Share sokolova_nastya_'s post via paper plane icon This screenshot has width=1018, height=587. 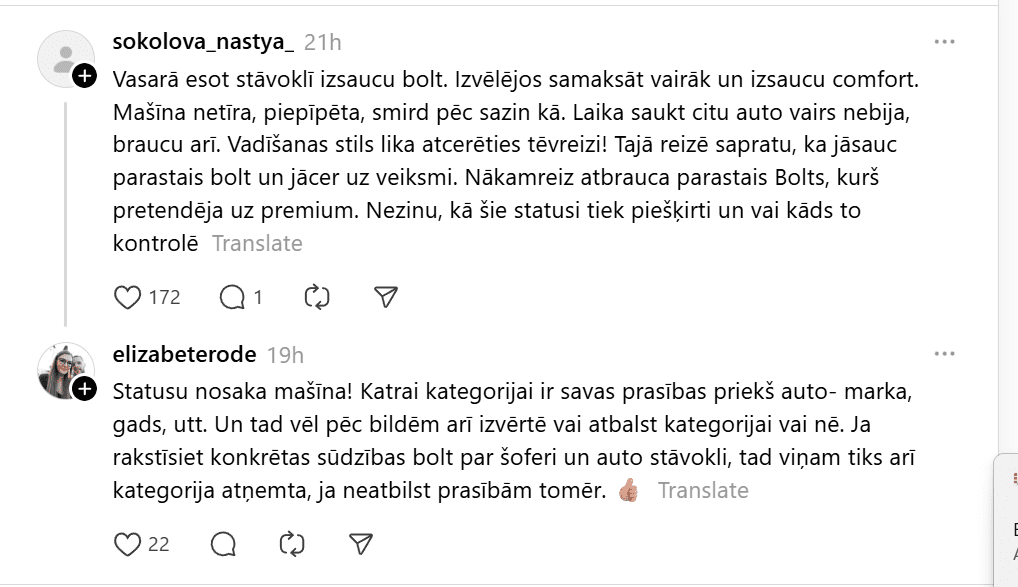click(386, 297)
